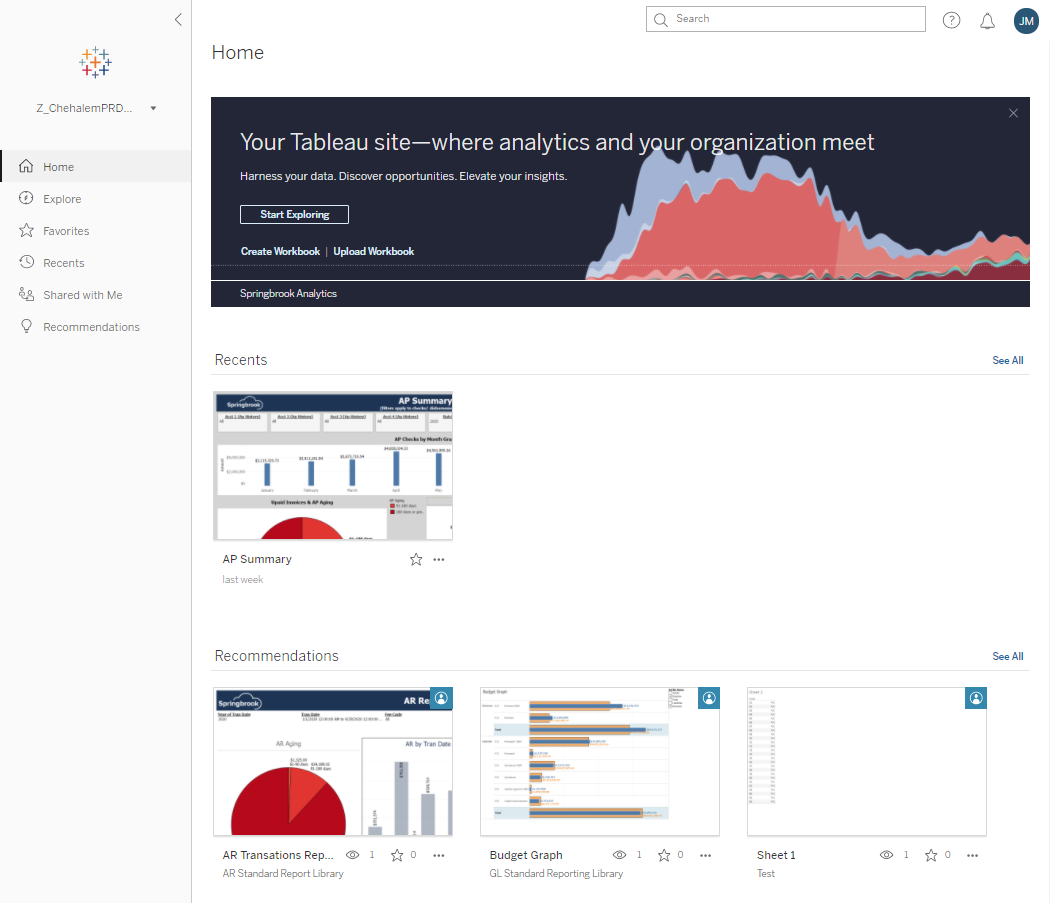This screenshot has width=1050, height=903.
Task: Click the Tableau logo icon
Action: point(95,62)
